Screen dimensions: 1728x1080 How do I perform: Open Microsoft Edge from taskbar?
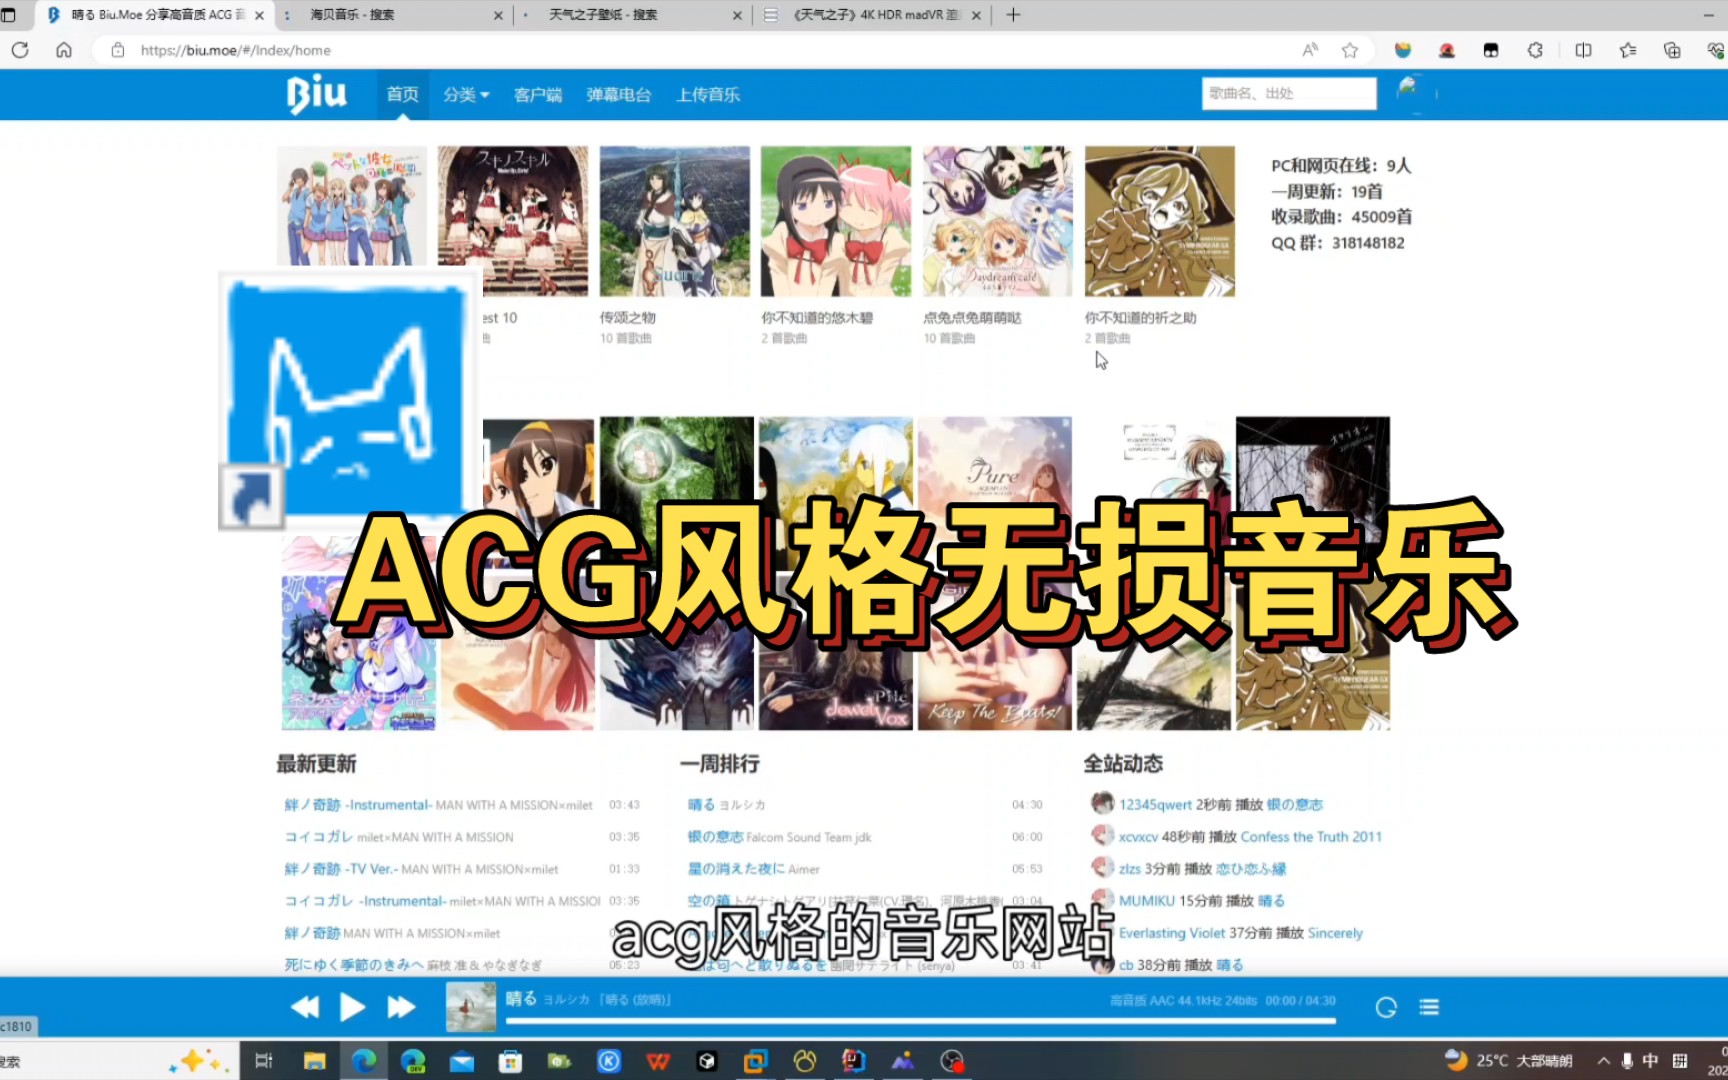pyautogui.click(x=364, y=1061)
